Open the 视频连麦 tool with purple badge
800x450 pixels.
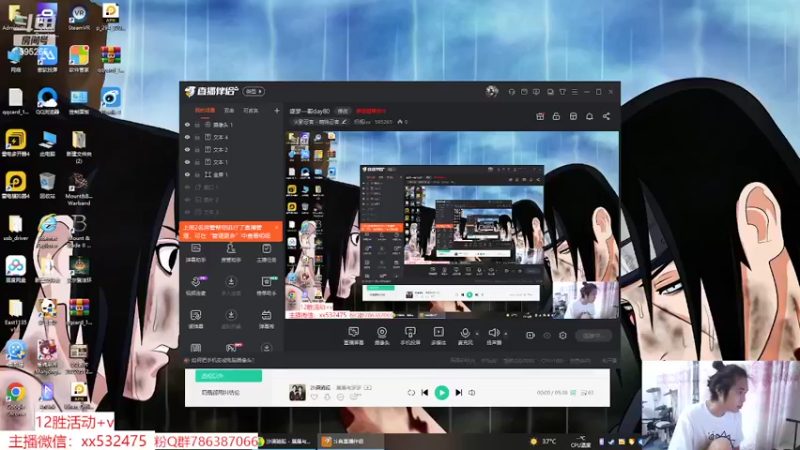tap(196, 286)
